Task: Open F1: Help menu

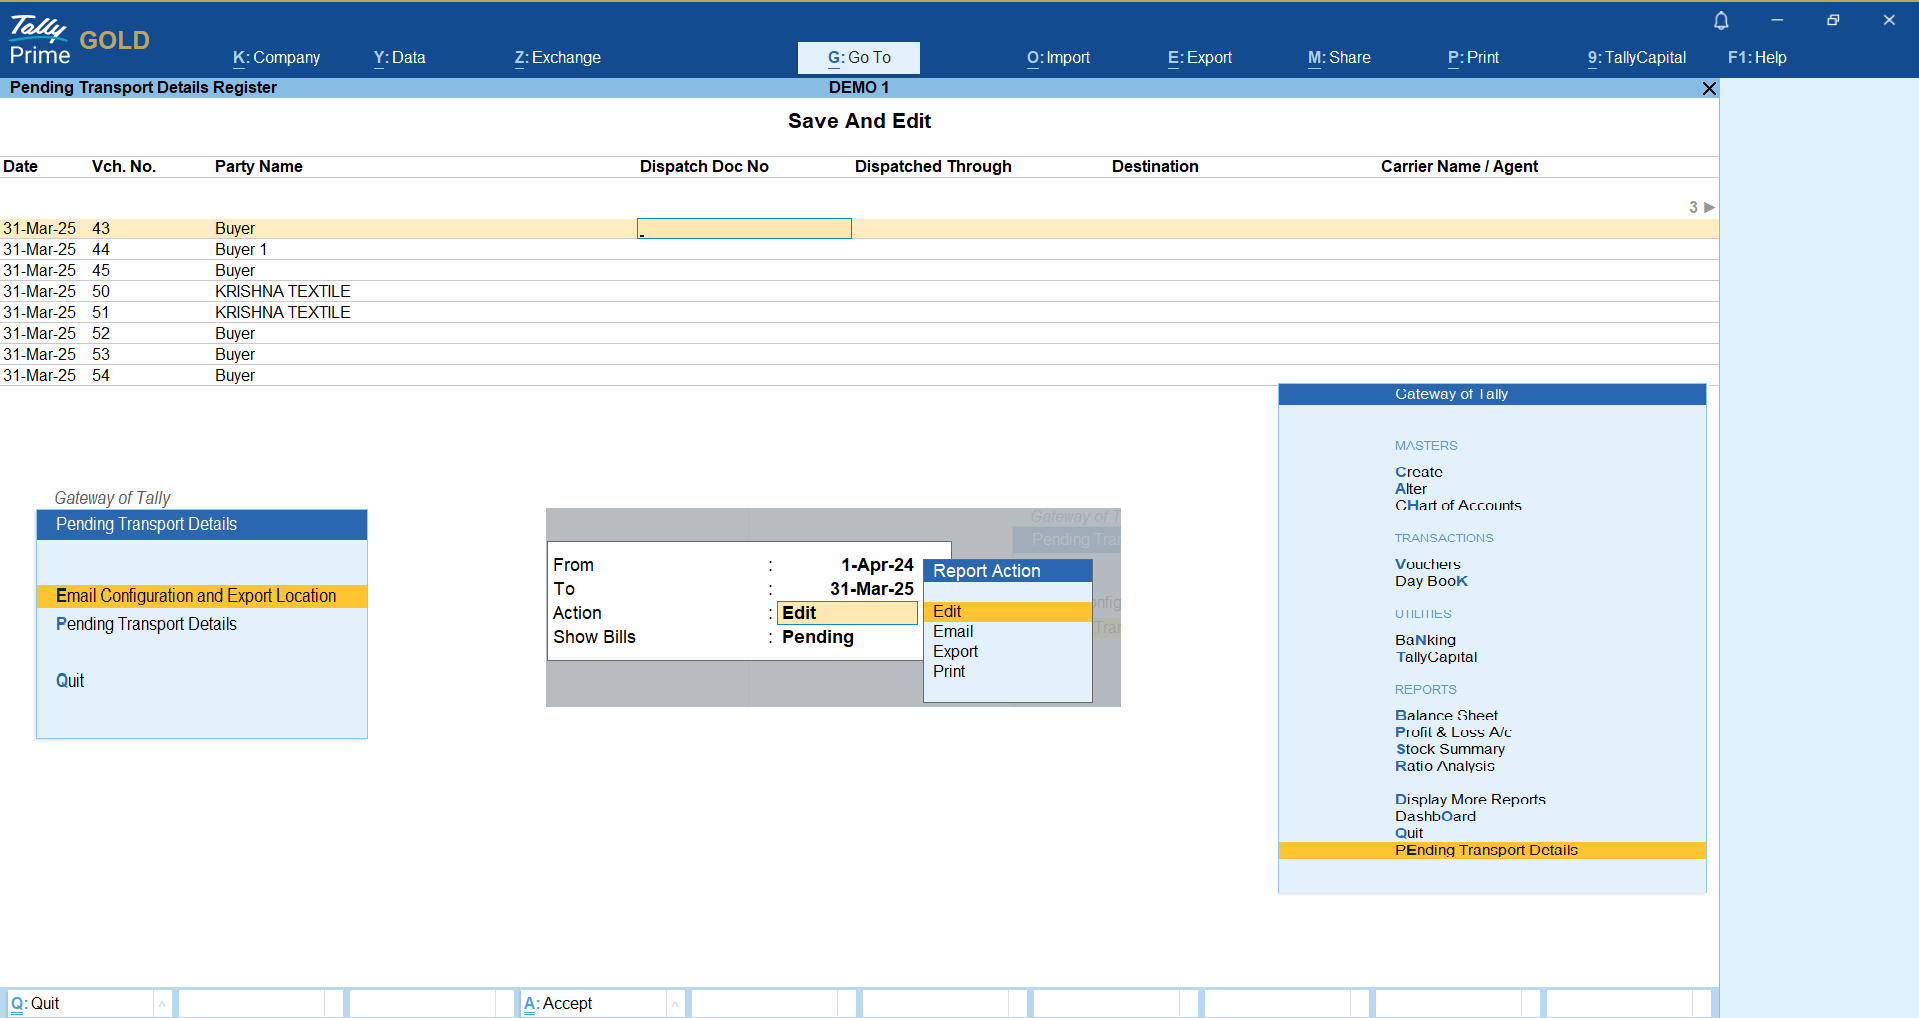Action: click(1756, 58)
